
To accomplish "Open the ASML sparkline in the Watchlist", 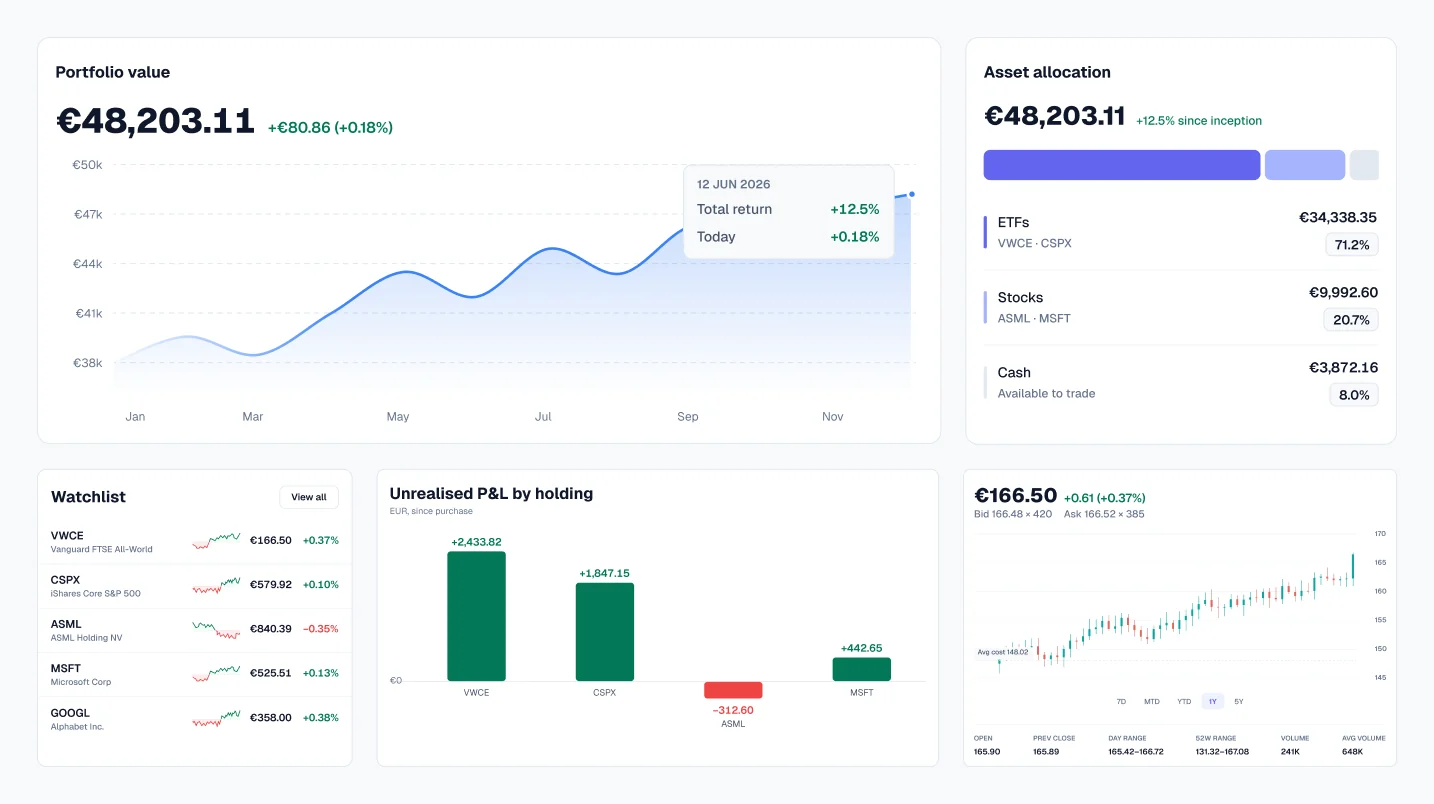I will (216, 629).
